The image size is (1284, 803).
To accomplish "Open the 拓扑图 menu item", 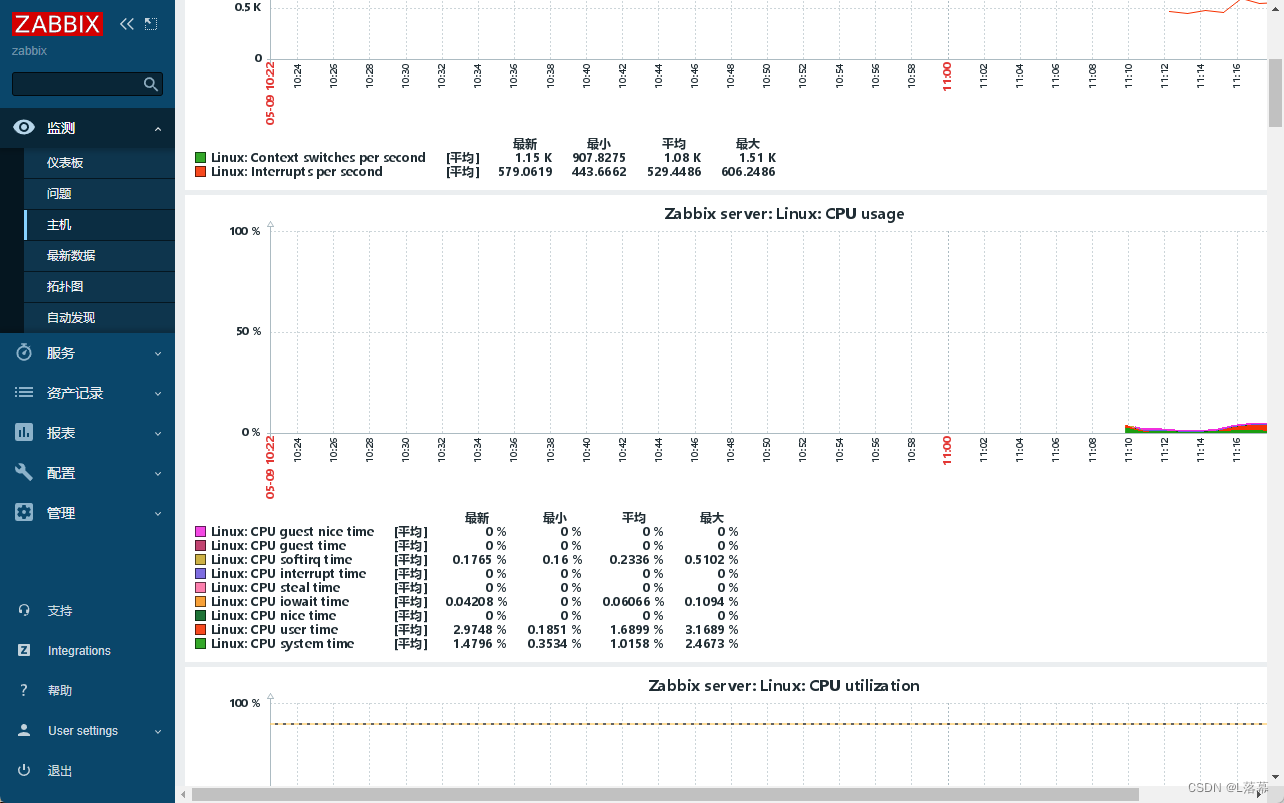I will 99,287.
